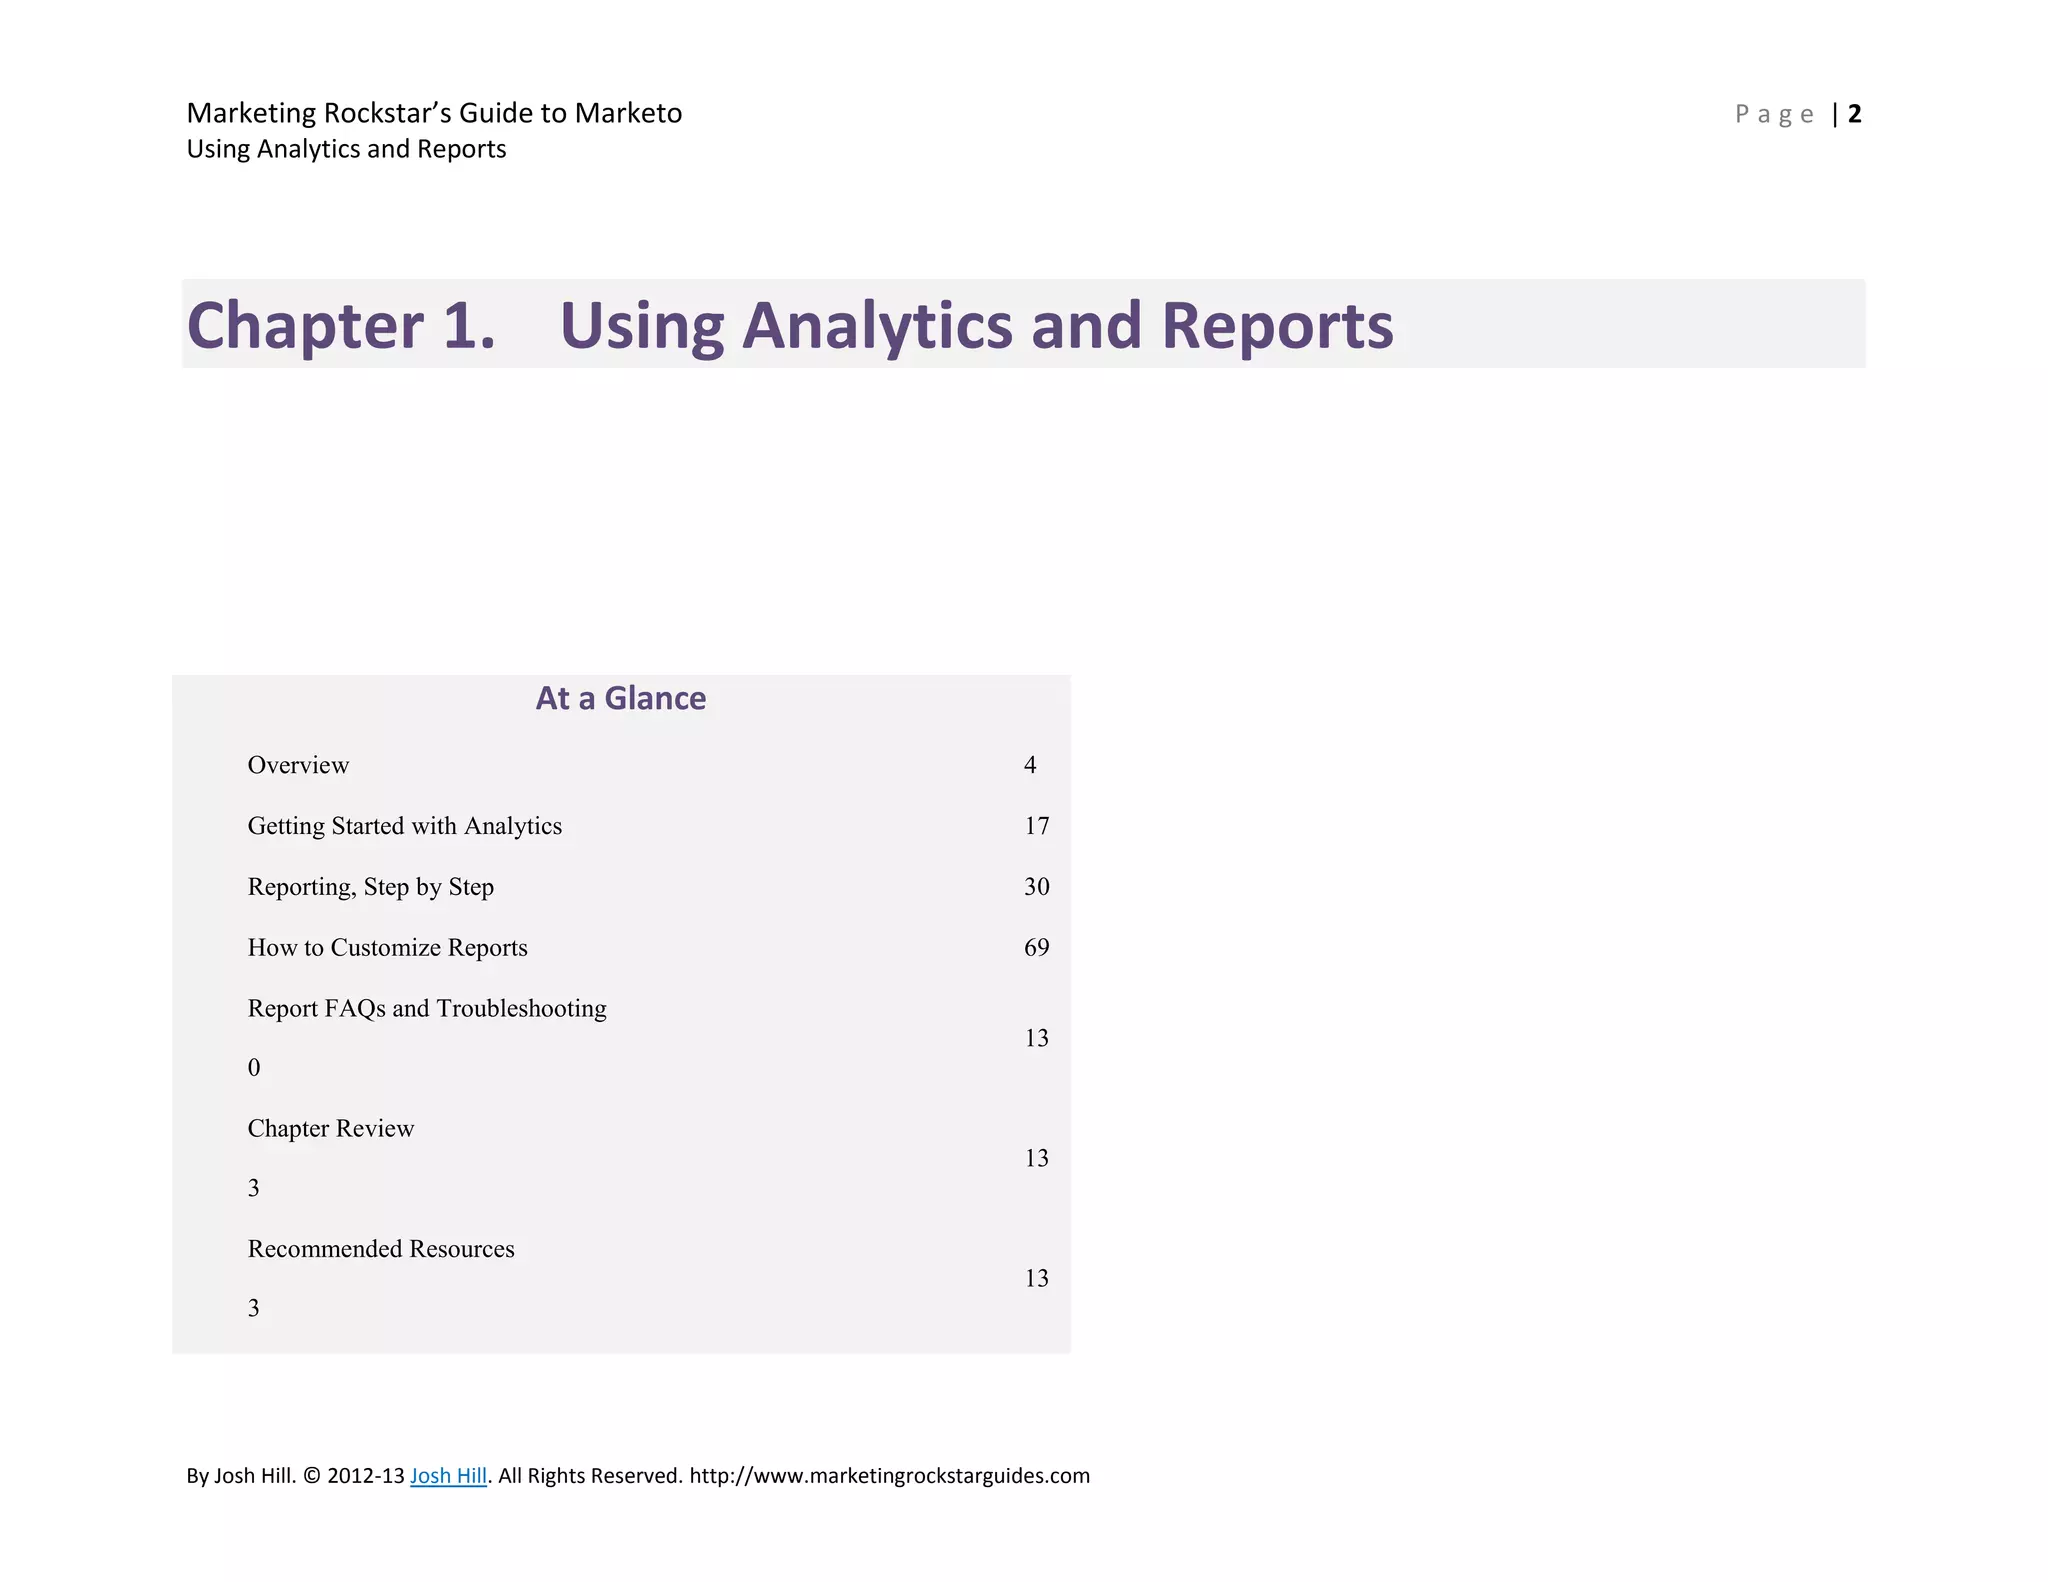Viewport: 2048px width, 1582px height.
Task: Click page number 4 beside Overview
Action: pyautogui.click(x=1030, y=765)
